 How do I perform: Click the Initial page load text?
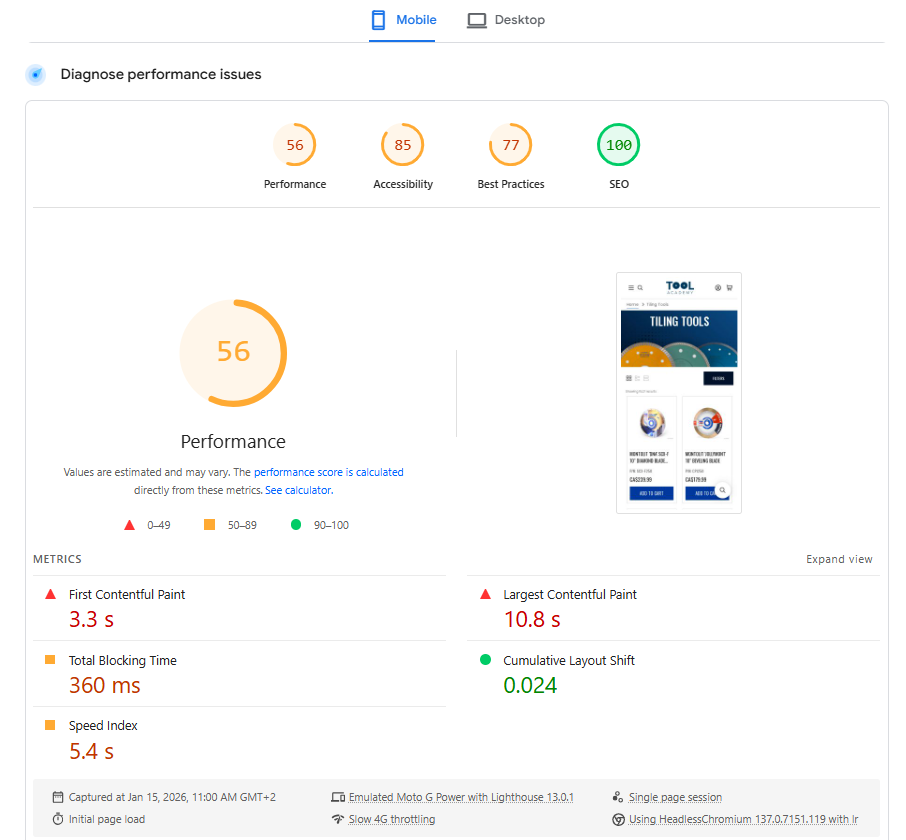[x=107, y=819]
